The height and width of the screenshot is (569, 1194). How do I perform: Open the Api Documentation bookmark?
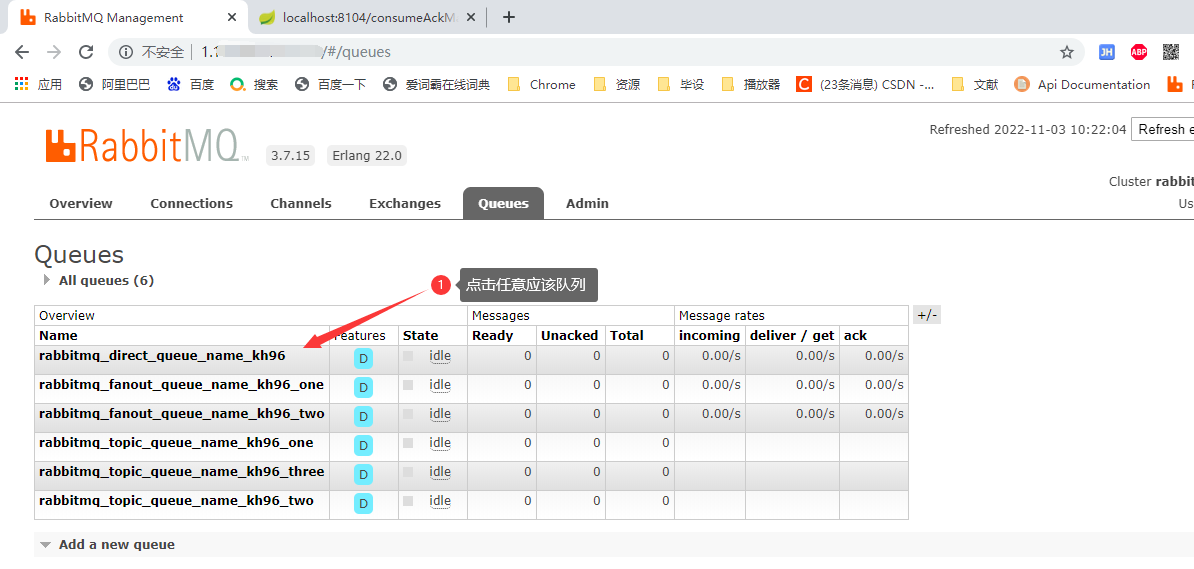pyautogui.click(x=1082, y=85)
